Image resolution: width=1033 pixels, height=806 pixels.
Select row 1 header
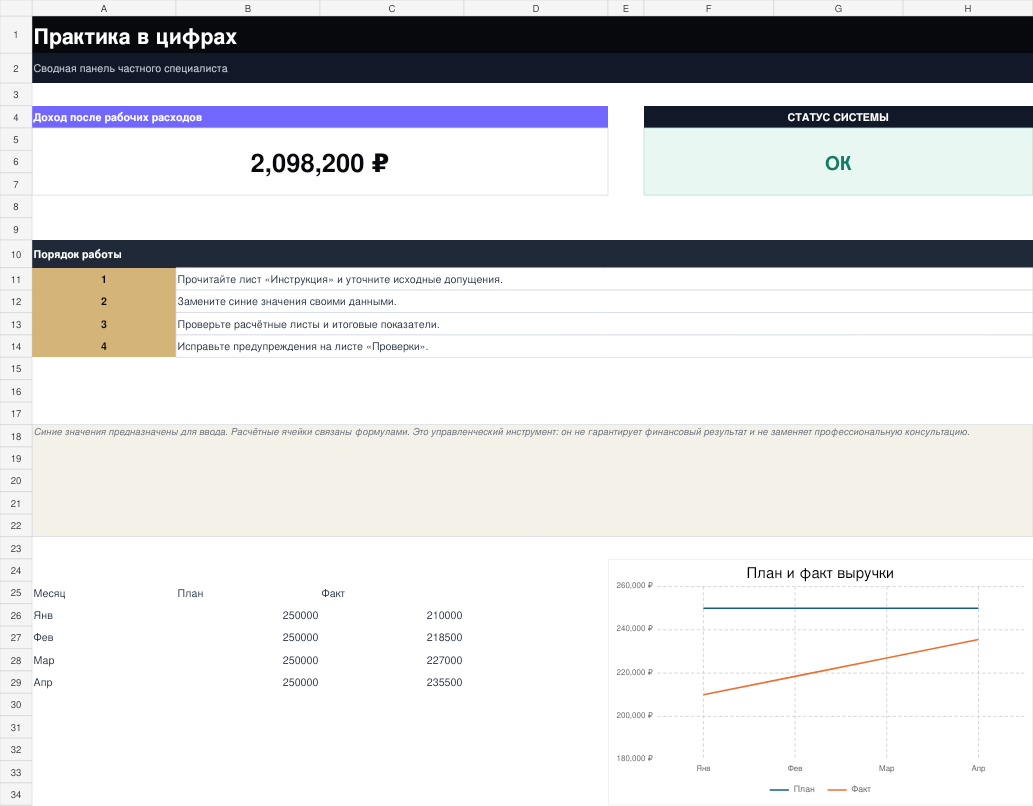click(16, 35)
